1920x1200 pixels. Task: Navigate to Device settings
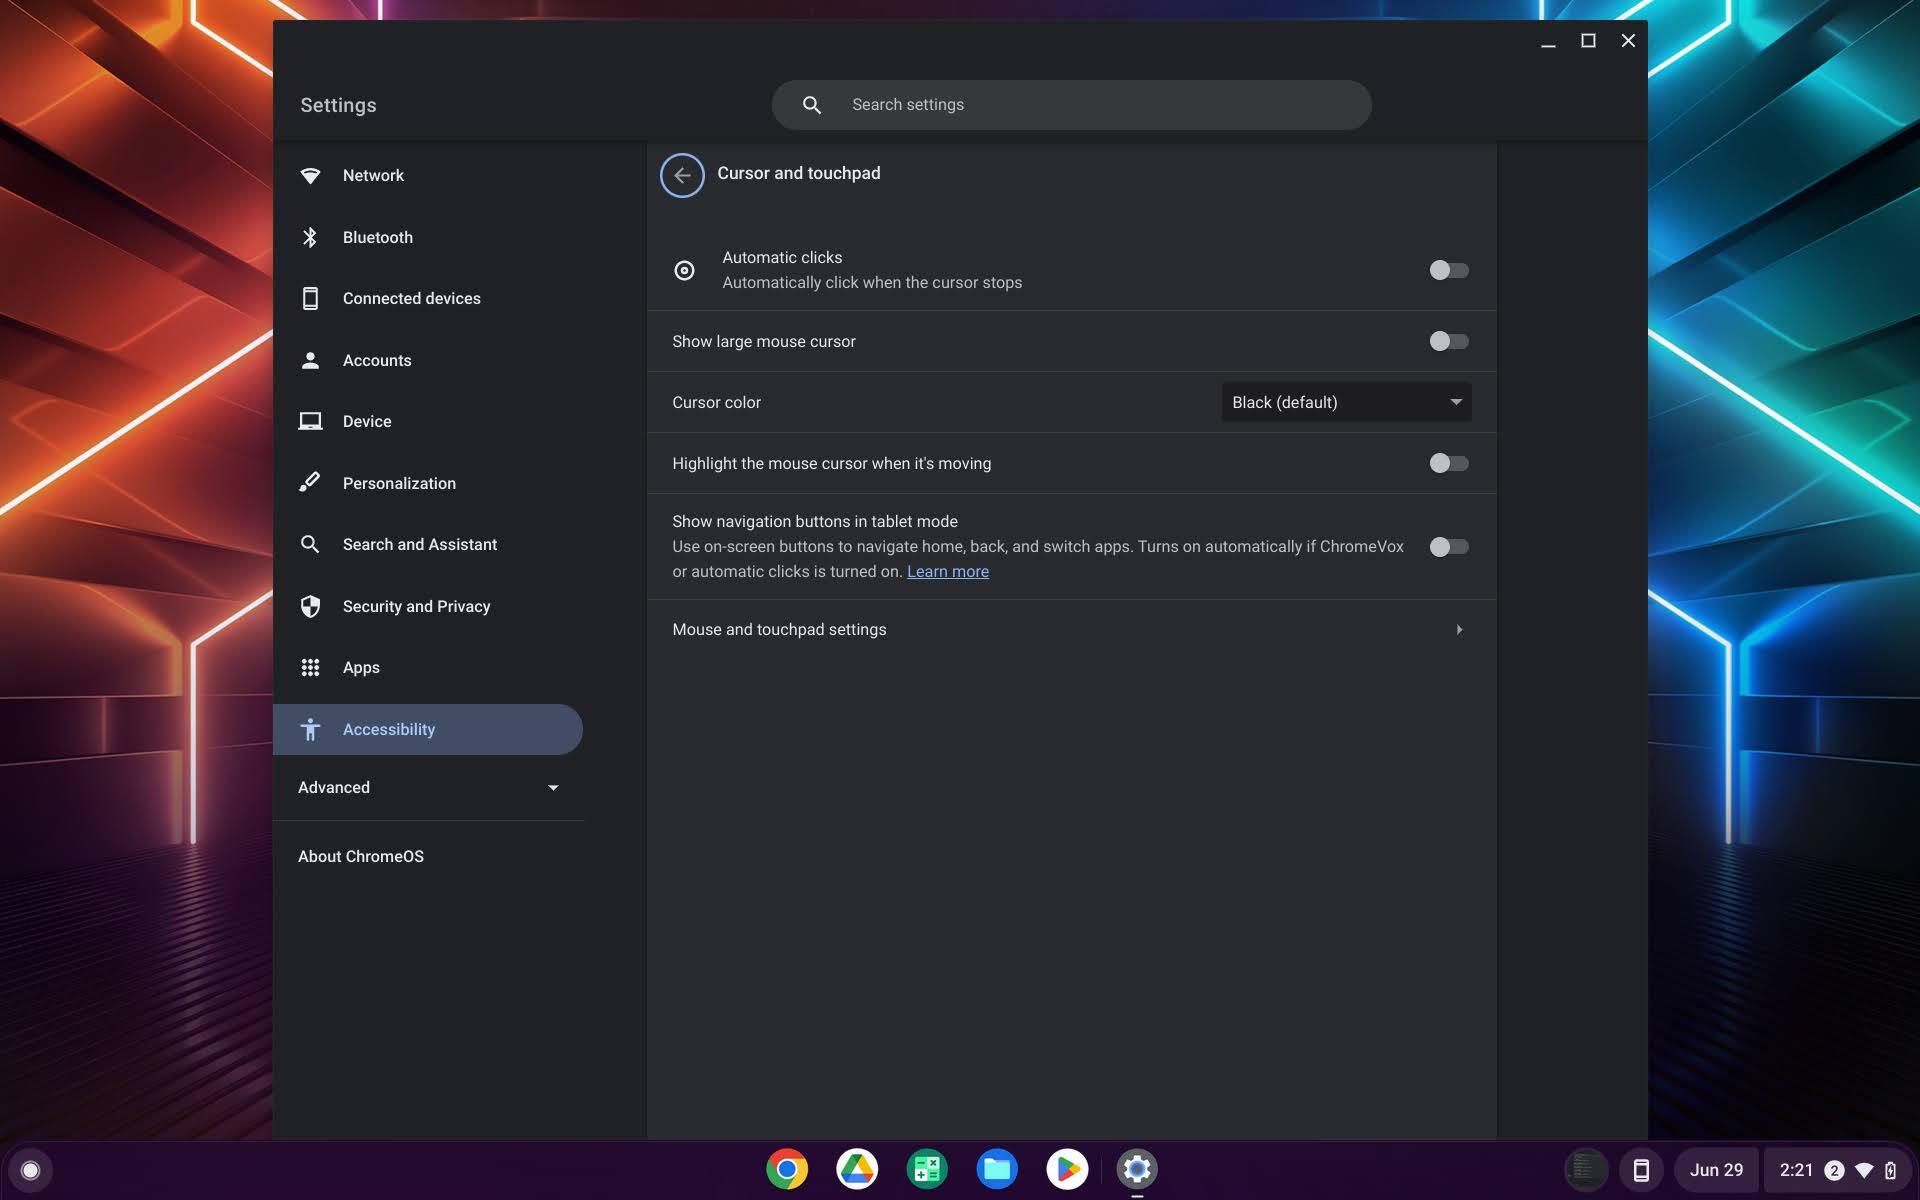366,422
